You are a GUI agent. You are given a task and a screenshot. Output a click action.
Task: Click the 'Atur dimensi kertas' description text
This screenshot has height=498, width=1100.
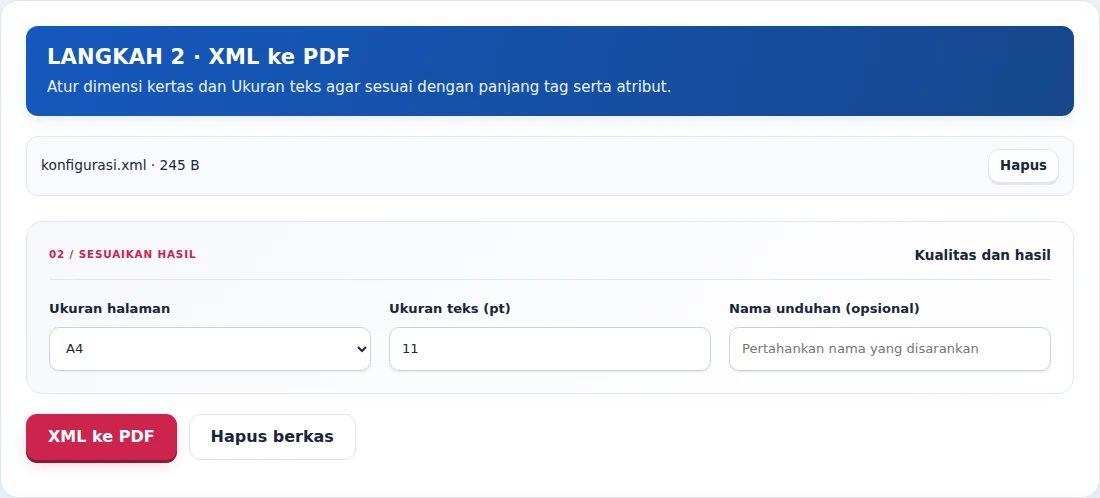pos(359,87)
